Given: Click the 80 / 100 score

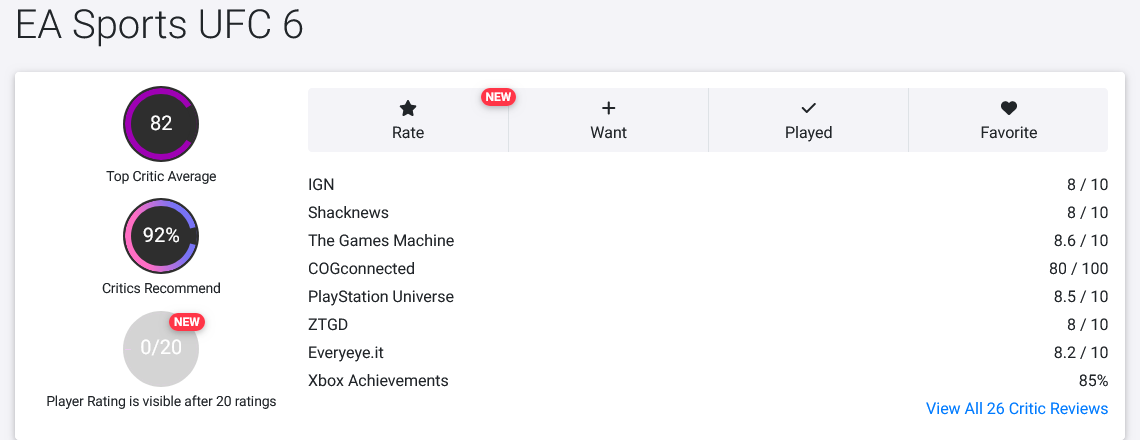Looking at the screenshot, I should pyautogui.click(x=1078, y=268).
